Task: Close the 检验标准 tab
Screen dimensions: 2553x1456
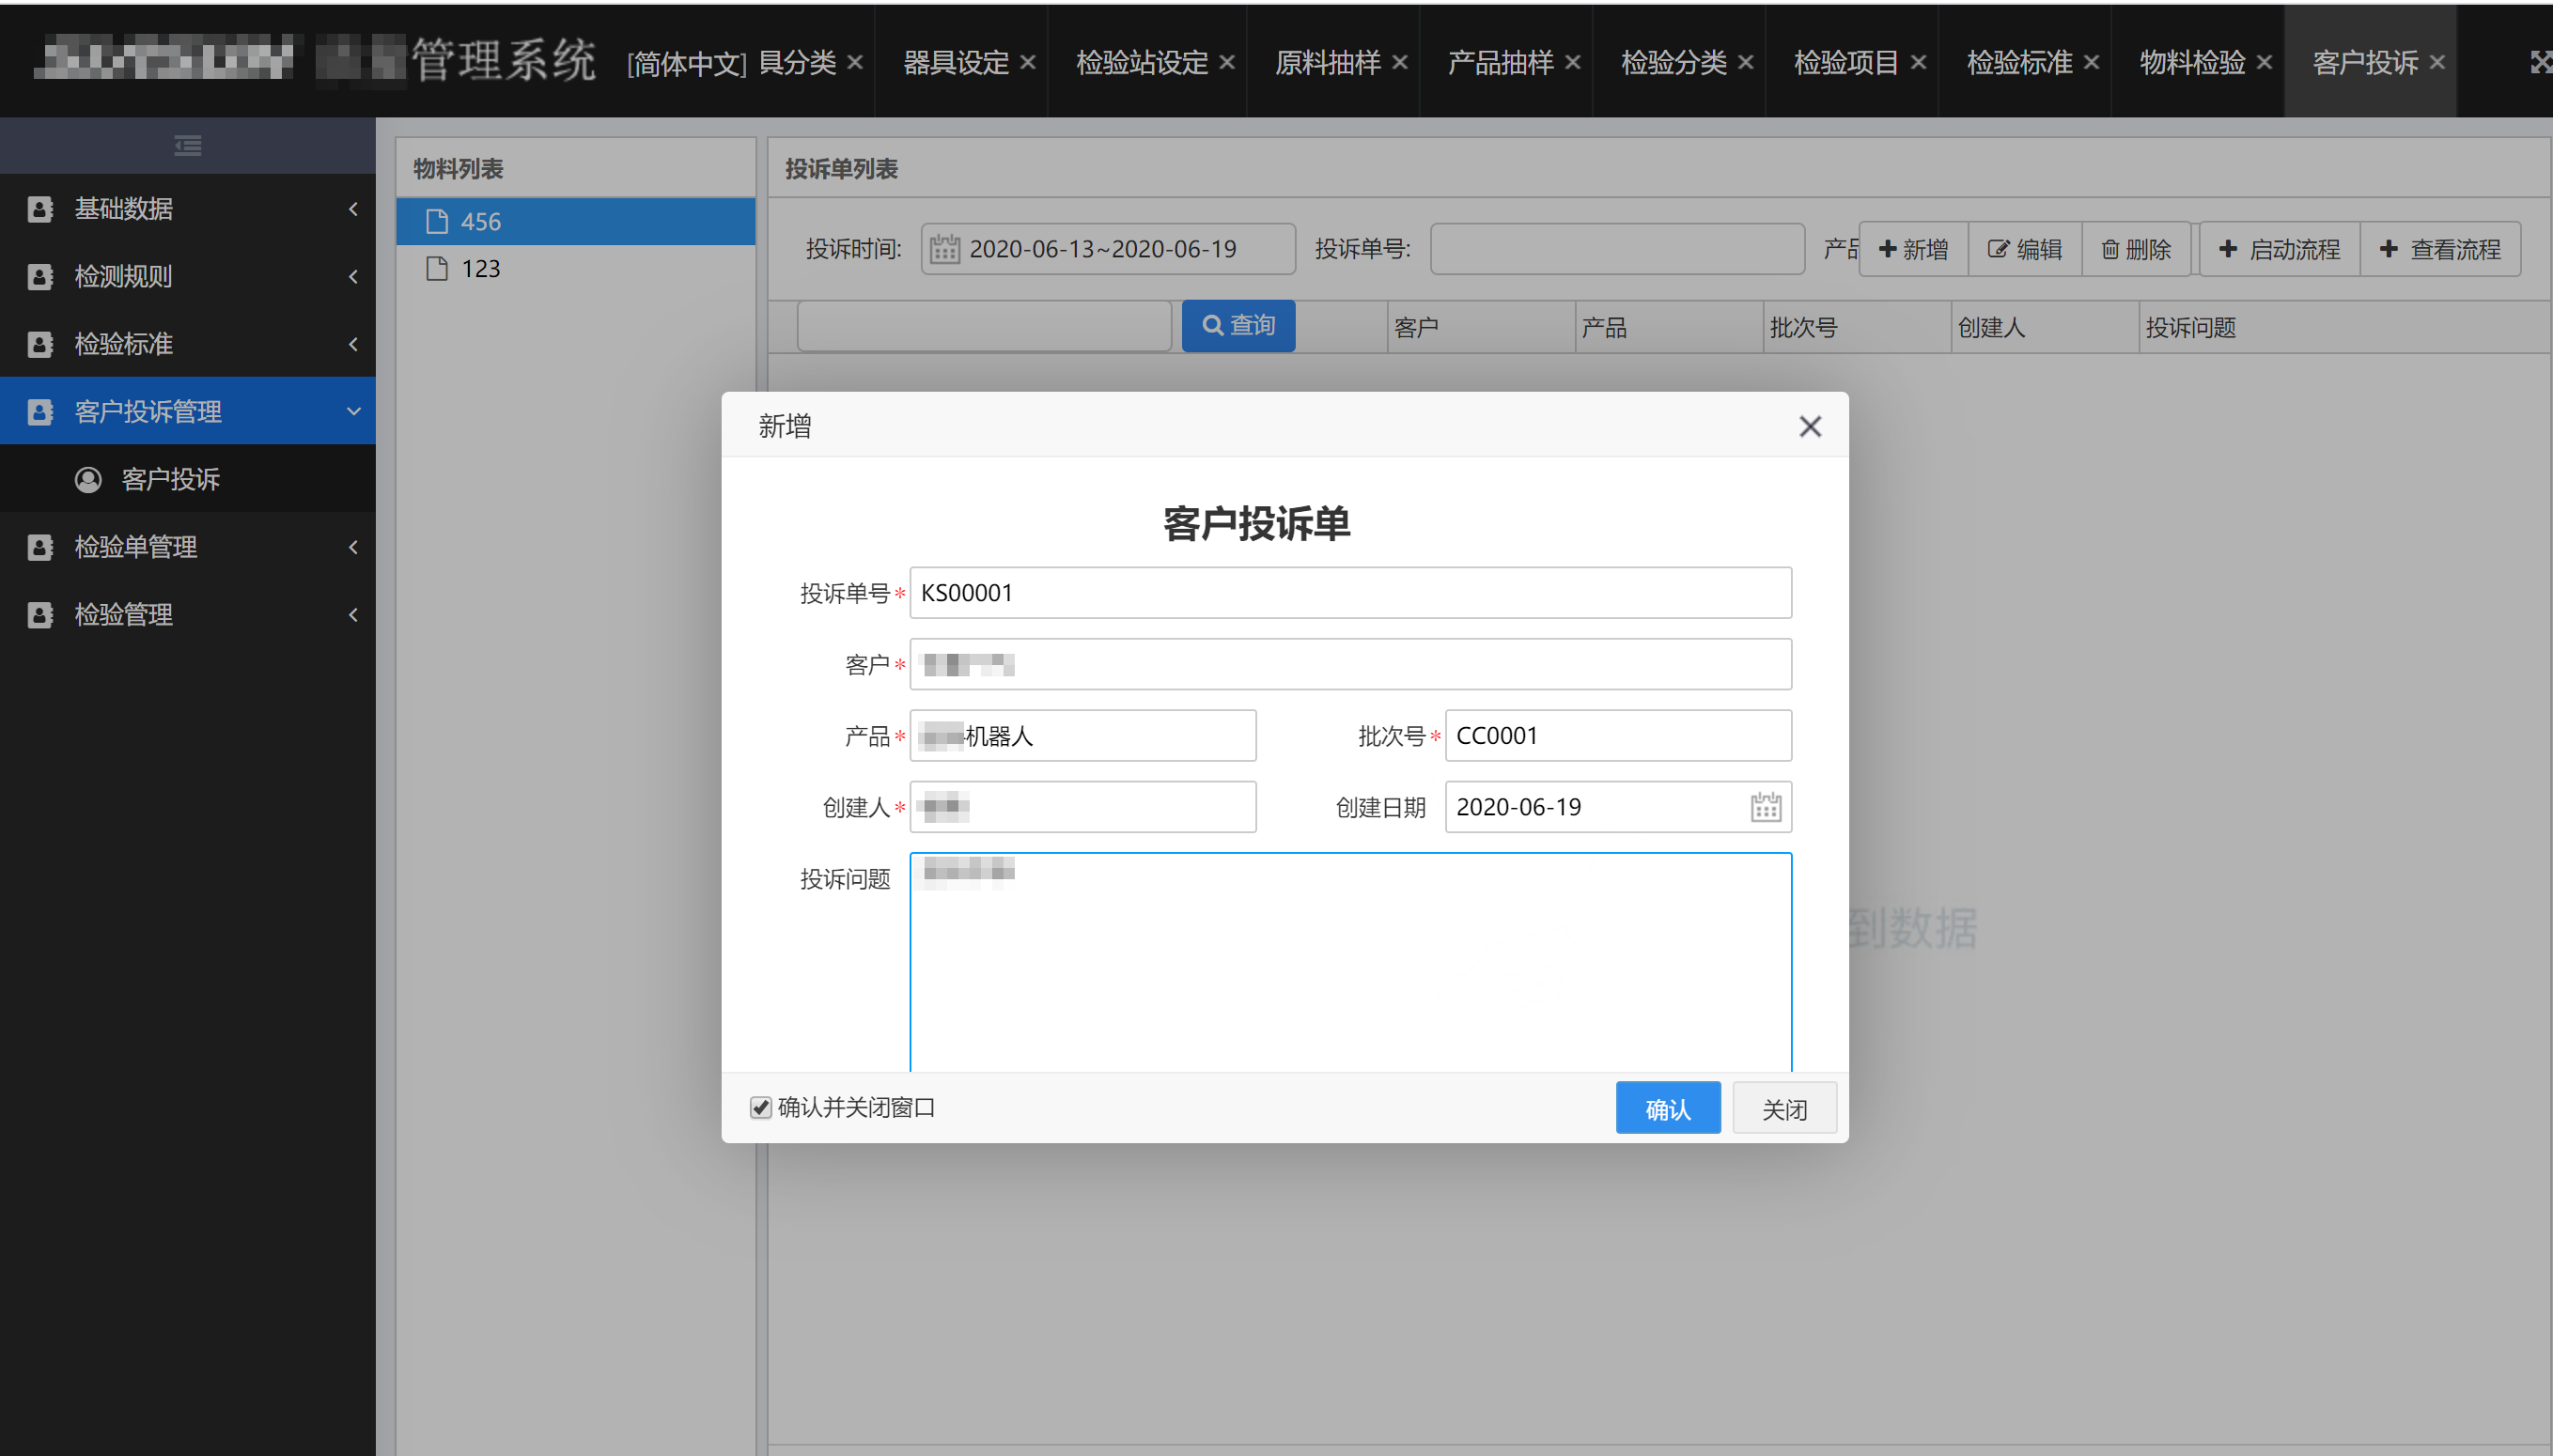Action: click(x=2091, y=62)
